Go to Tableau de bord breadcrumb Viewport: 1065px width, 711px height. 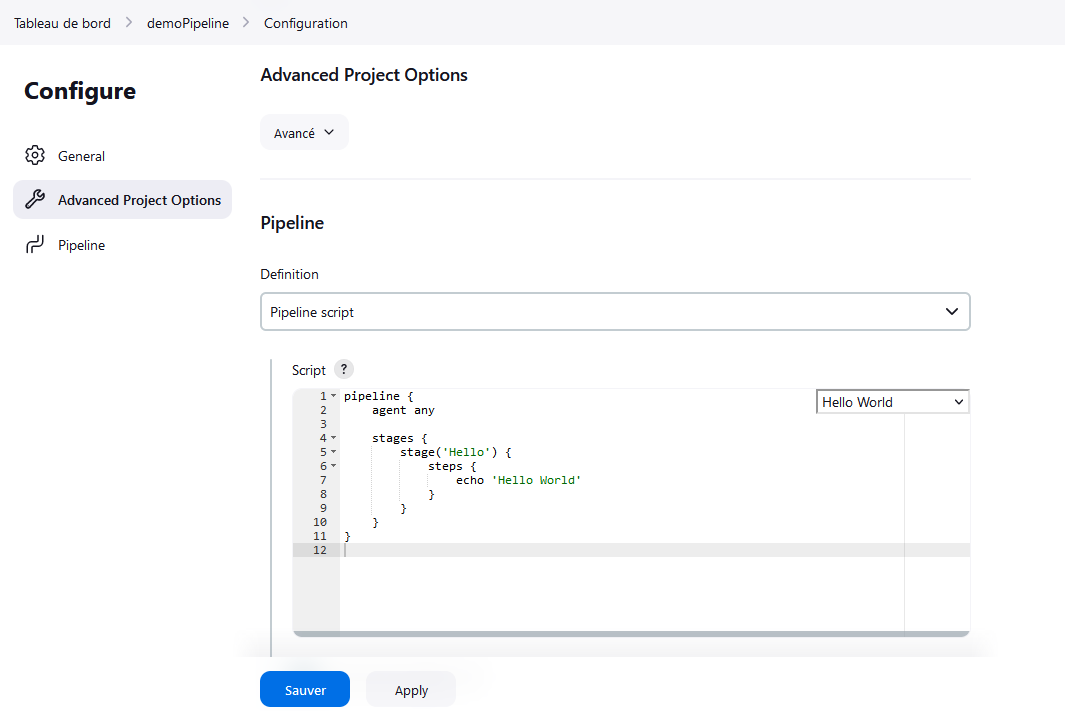pos(62,23)
